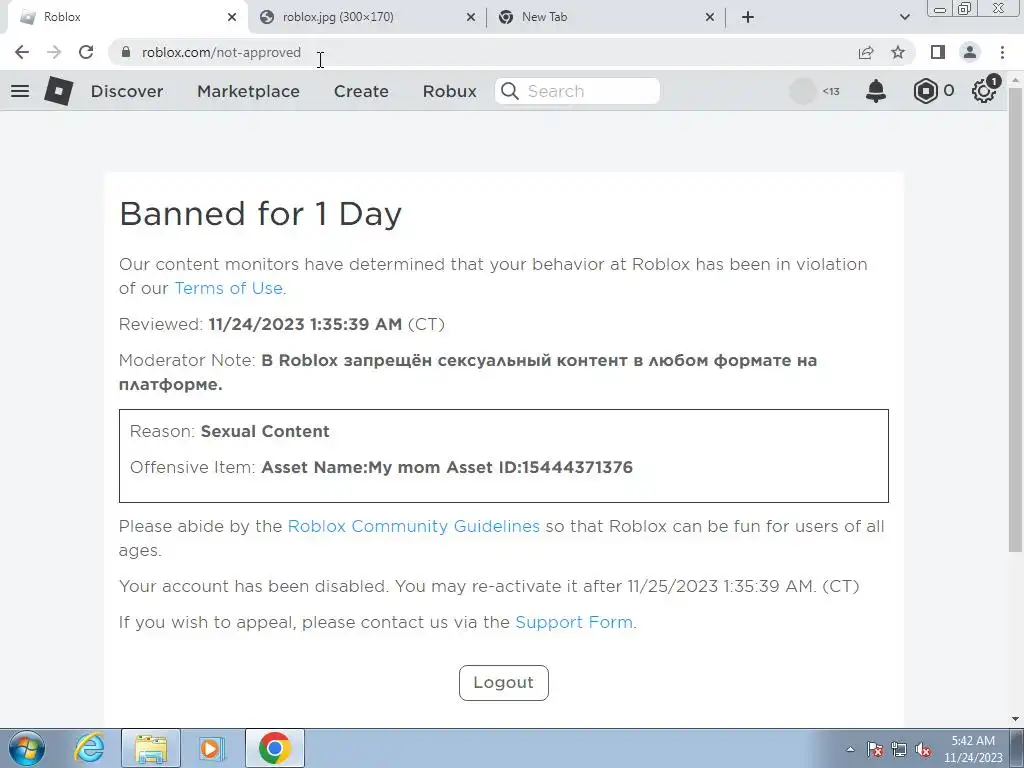
Task: Click the Logout button
Action: pos(504,682)
